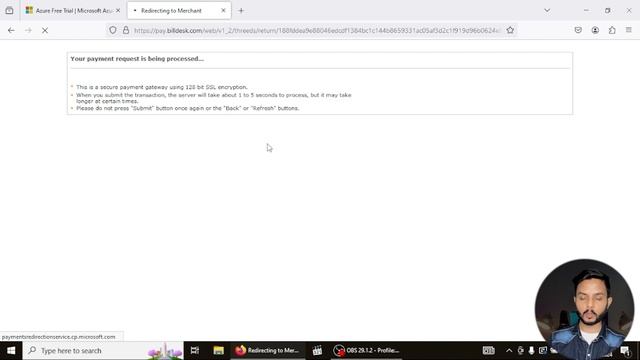Restore down the Firefox window
Screen dimensions: 640x360
point(607,11)
